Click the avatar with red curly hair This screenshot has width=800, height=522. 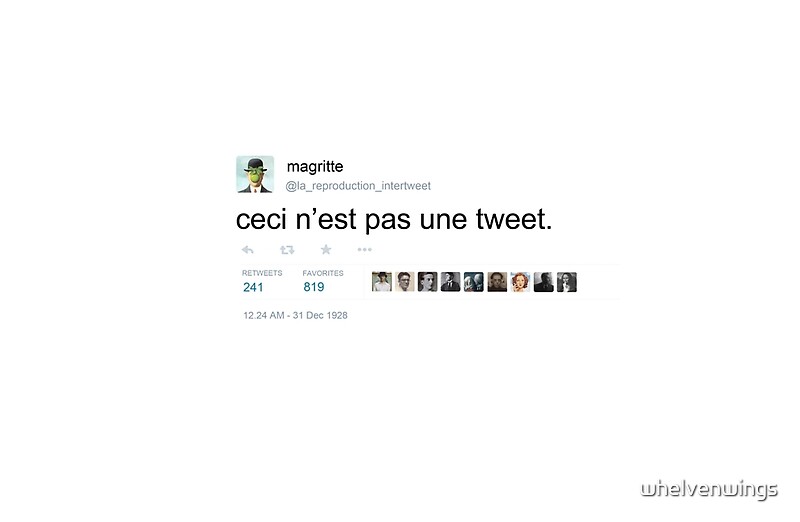pyautogui.click(x=520, y=282)
